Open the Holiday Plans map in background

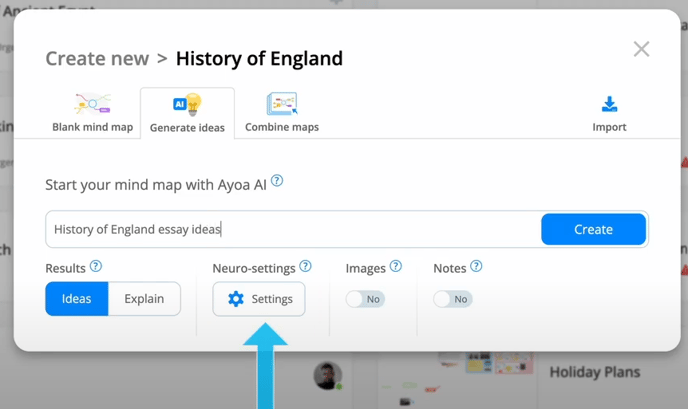[x=595, y=372]
